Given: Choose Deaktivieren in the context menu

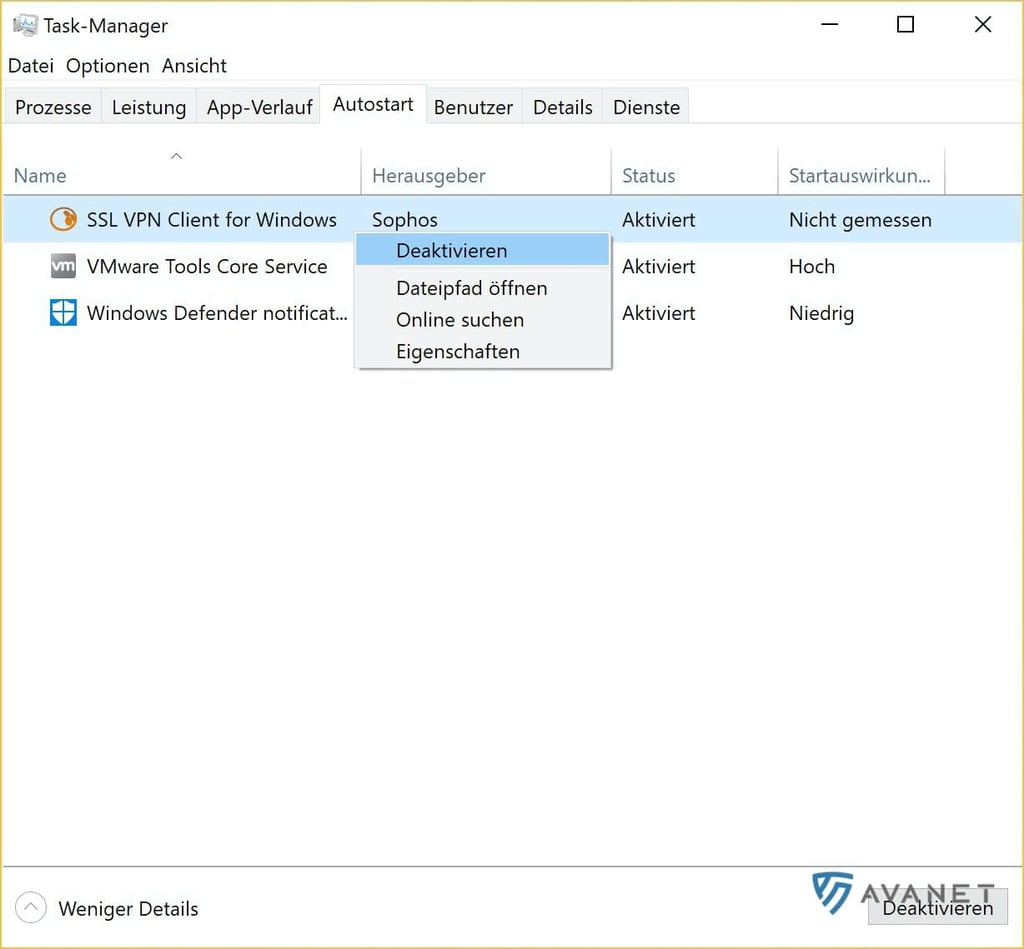Looking at the screenshot, I should pos(482,251).
